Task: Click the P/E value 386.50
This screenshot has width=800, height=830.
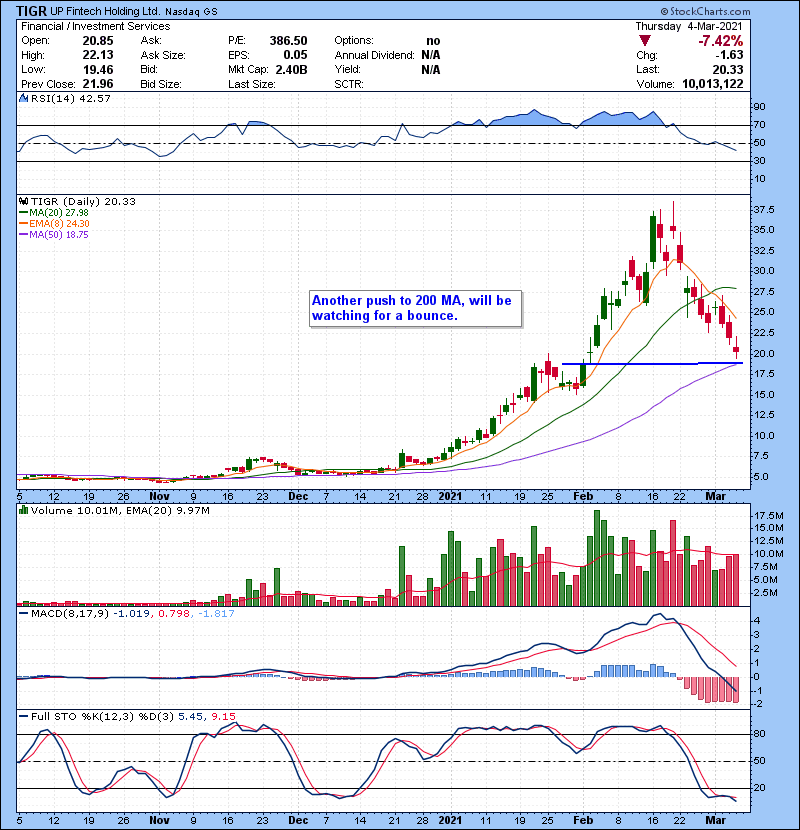Action: click(288, 41)
